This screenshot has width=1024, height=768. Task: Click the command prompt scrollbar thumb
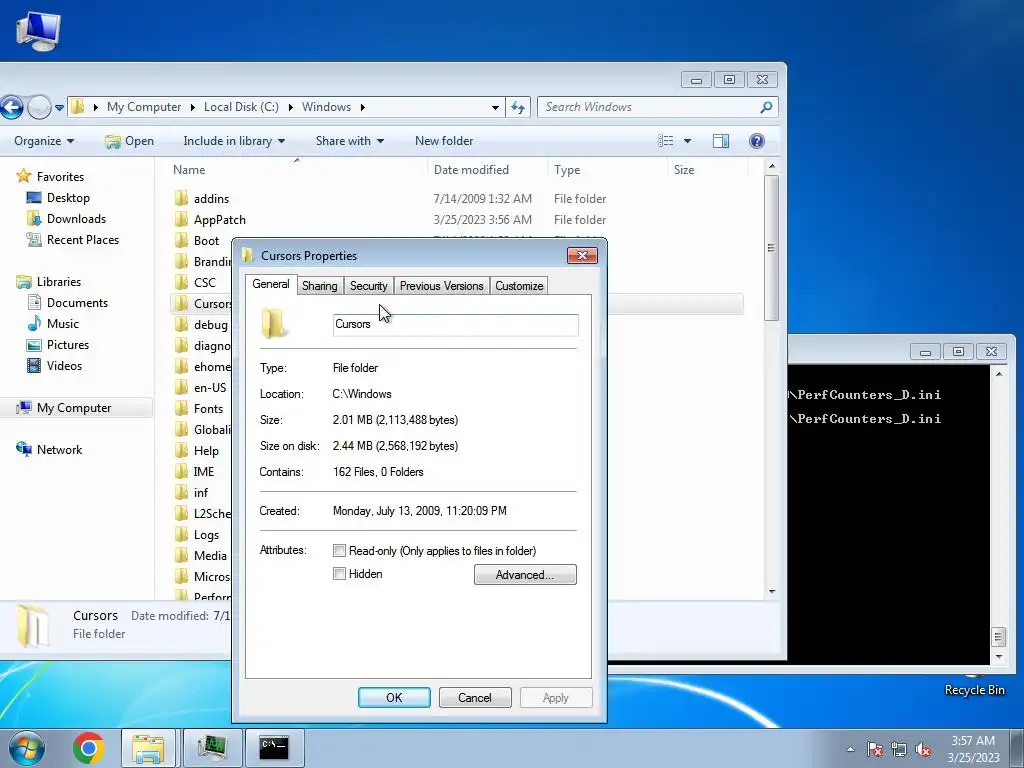tap(998, 635)
